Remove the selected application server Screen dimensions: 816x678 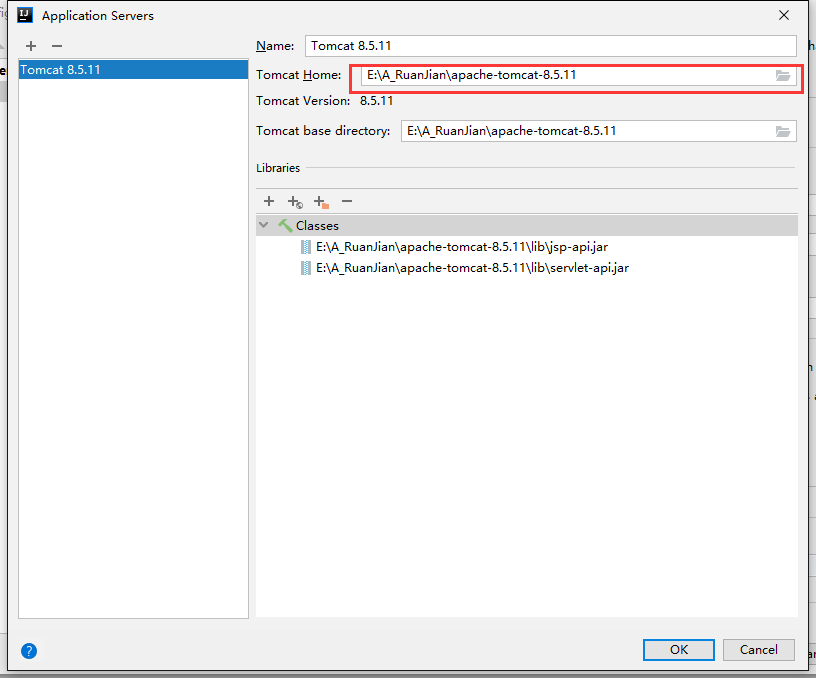coord(57,46)
